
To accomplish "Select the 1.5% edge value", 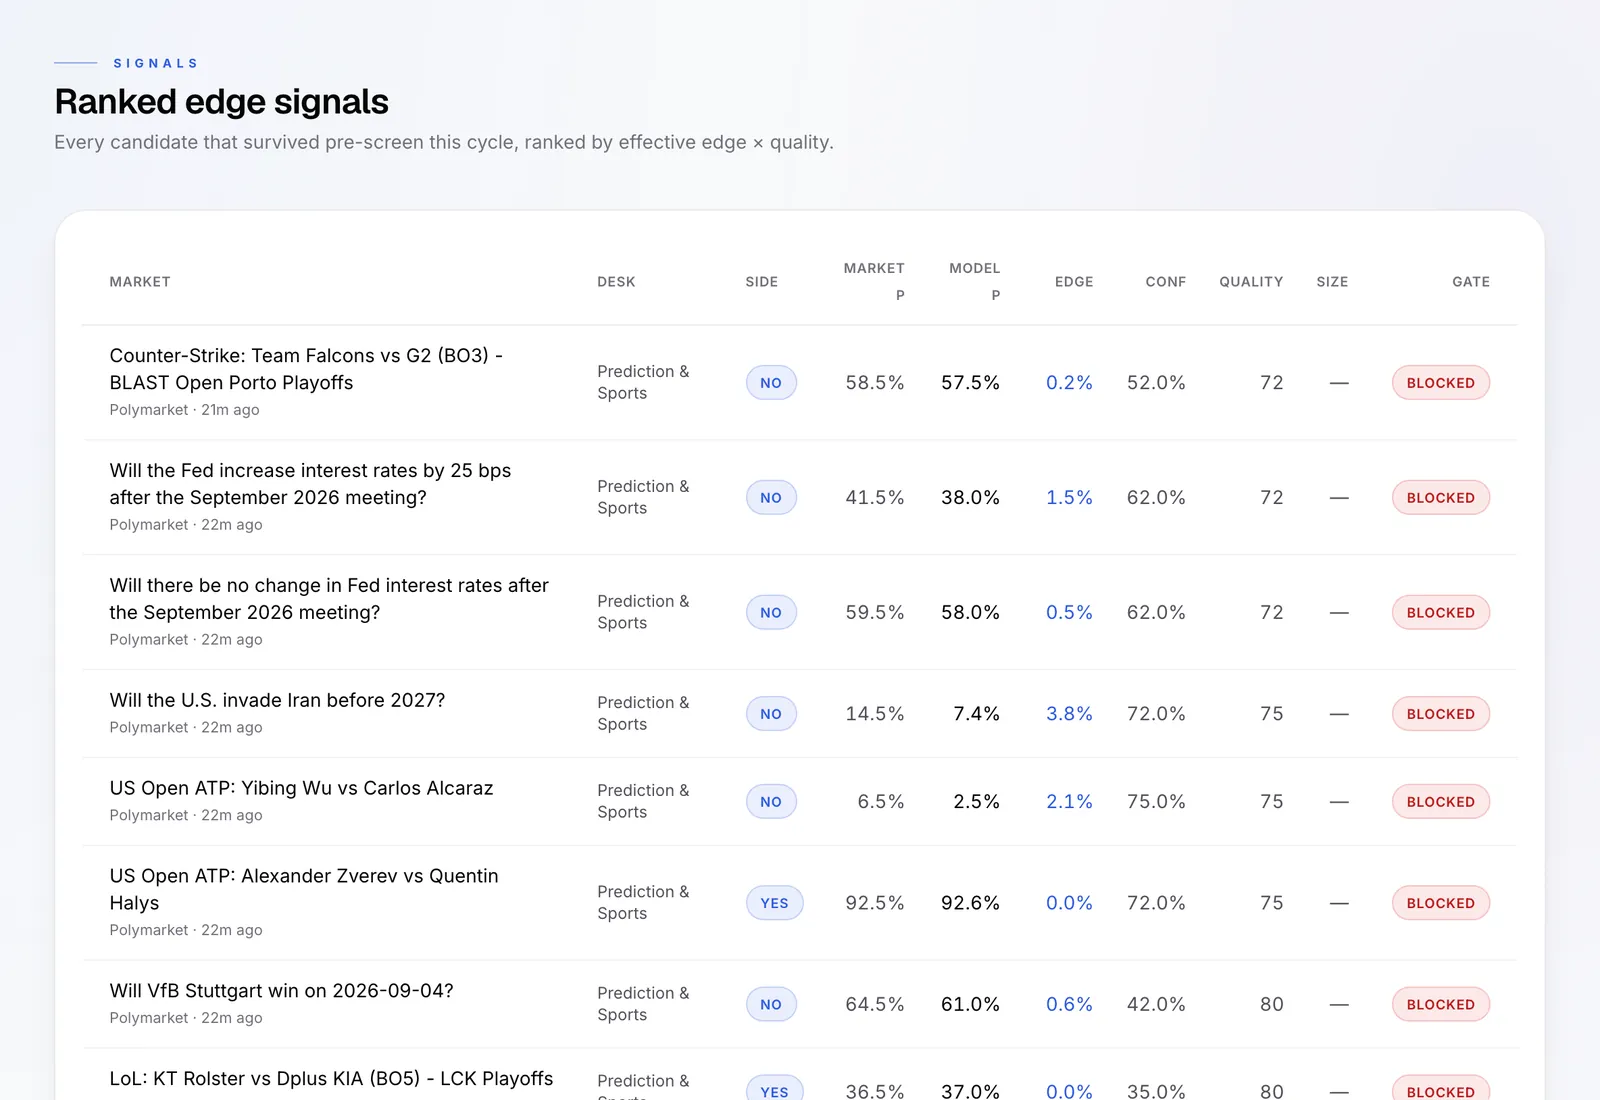I will [1069, 498].
